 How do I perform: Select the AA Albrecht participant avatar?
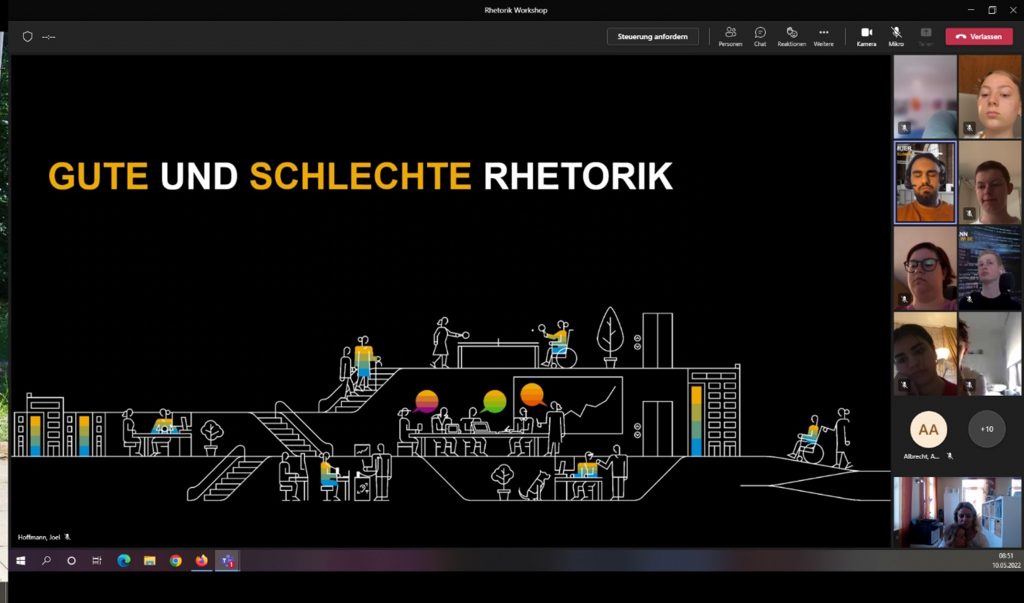click(928, 429)
